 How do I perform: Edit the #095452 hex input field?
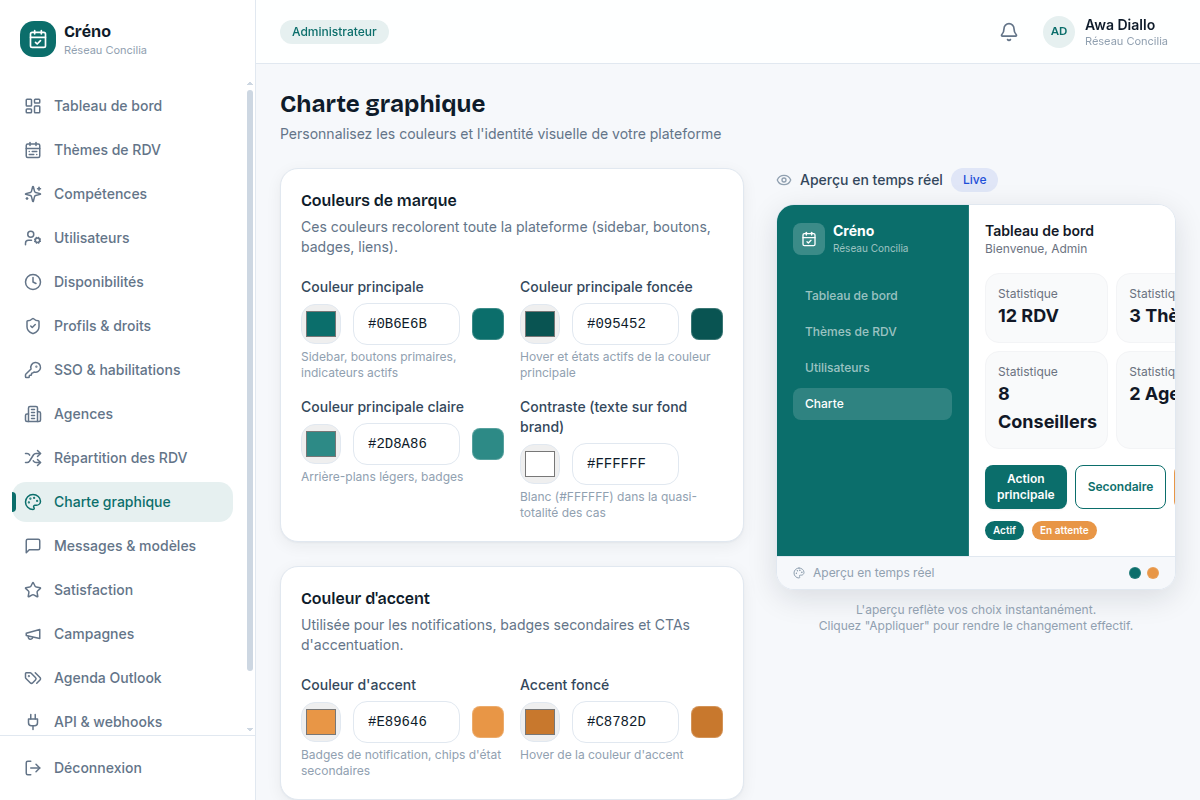(625, 324)
